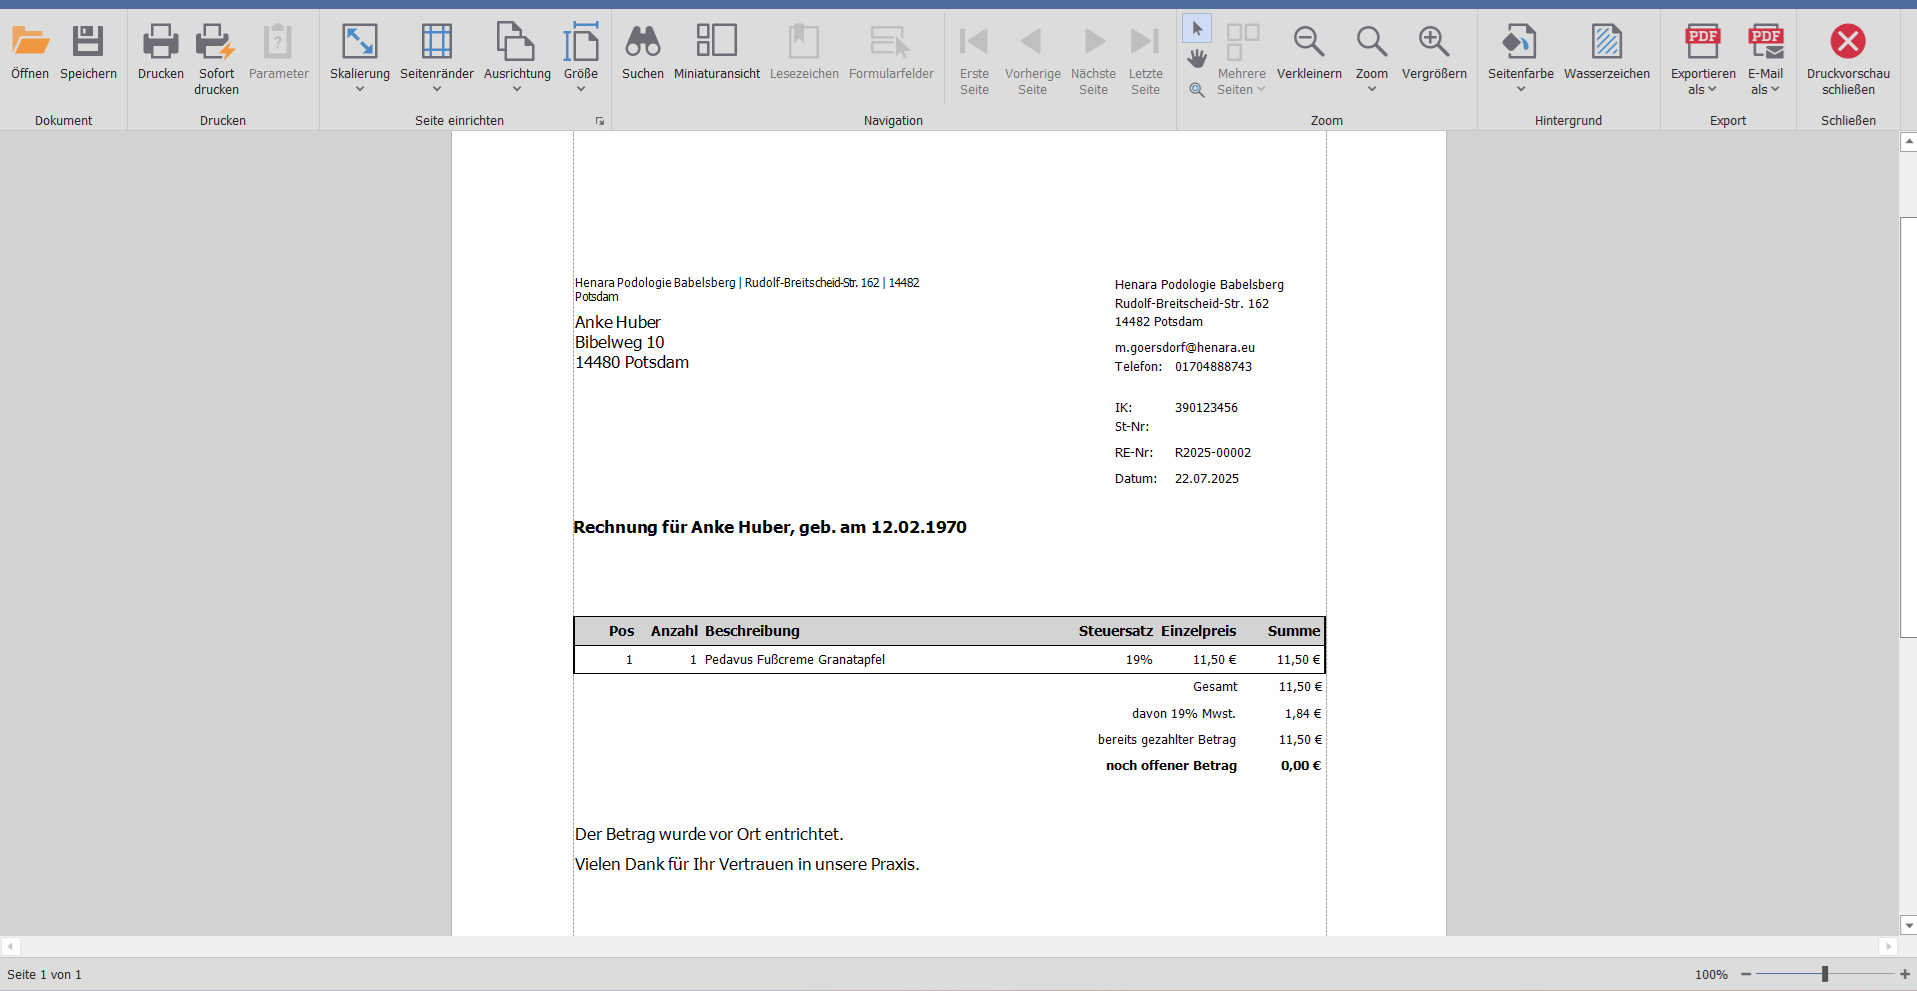This screenshot has width=1917, height=991.
Task: Print the invoice using Drucken
Action: tap(160, 42)
